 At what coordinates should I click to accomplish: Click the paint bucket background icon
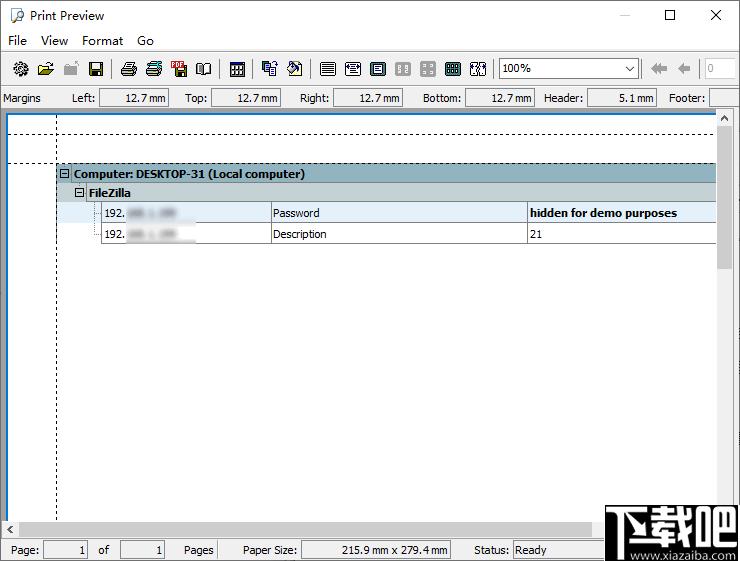click(x=295, y=69)
